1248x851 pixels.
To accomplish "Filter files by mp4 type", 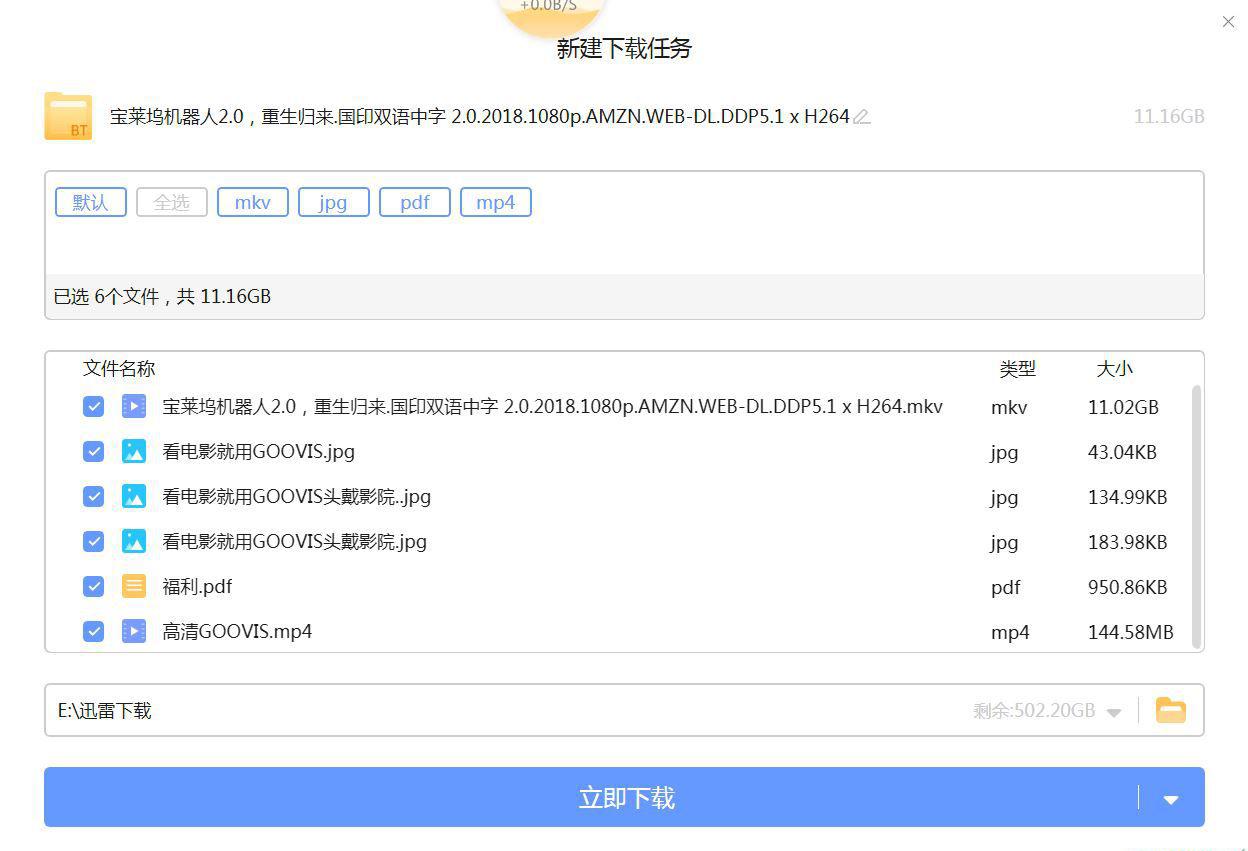I will pos(495,202).
